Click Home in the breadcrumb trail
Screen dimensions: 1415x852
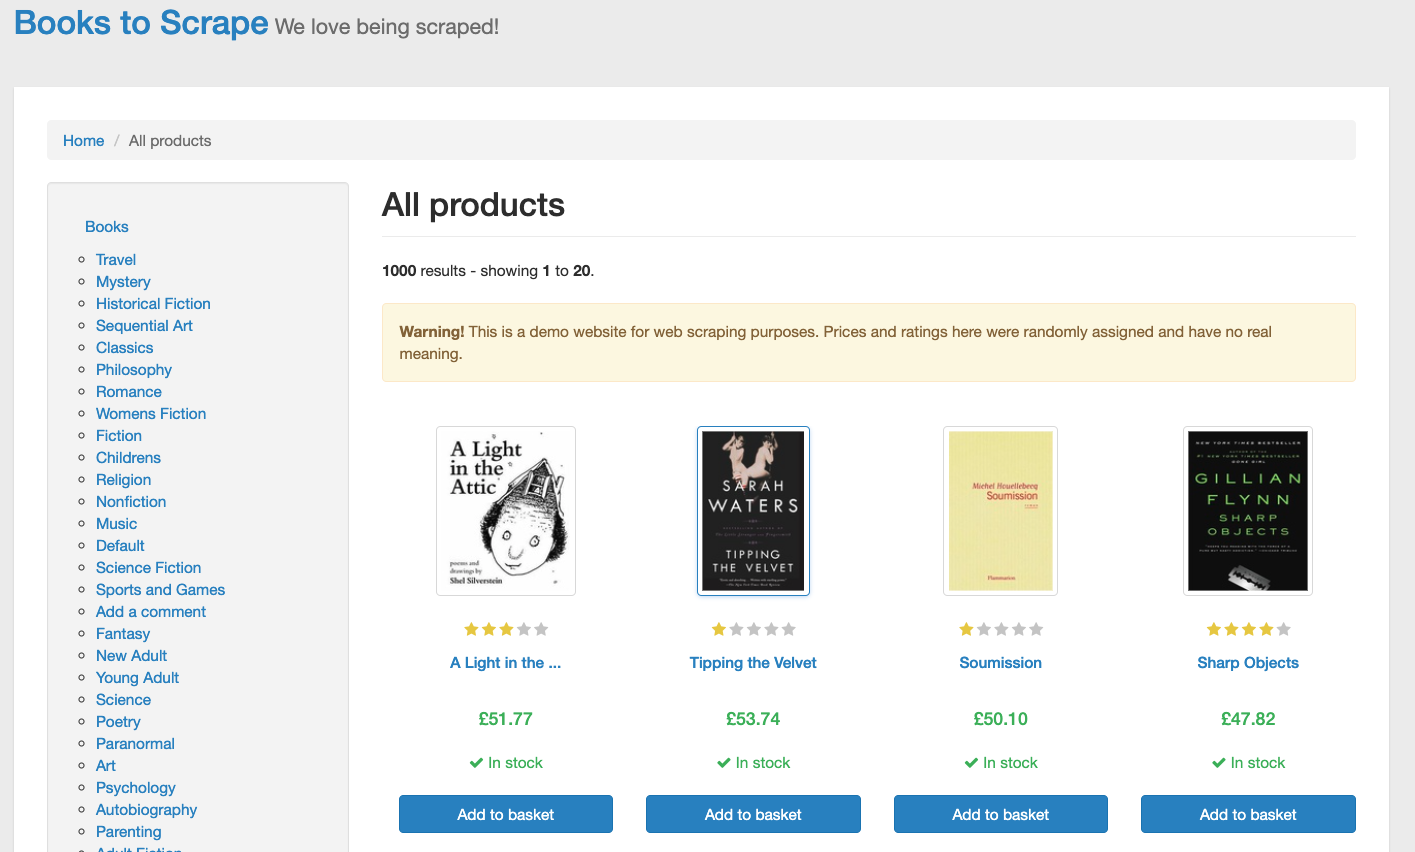(x=83, y=140)
